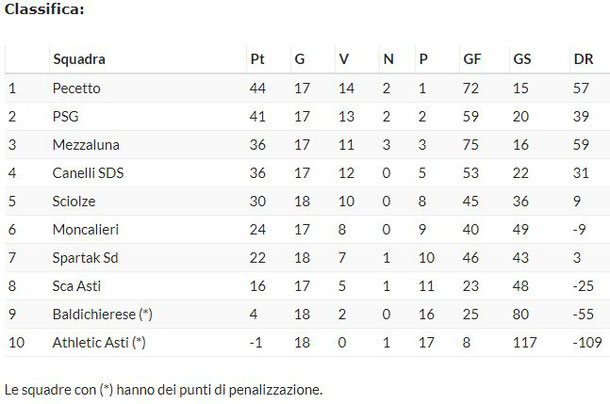Click the Squadra column header
610x404 pixels.
point(79,59)
